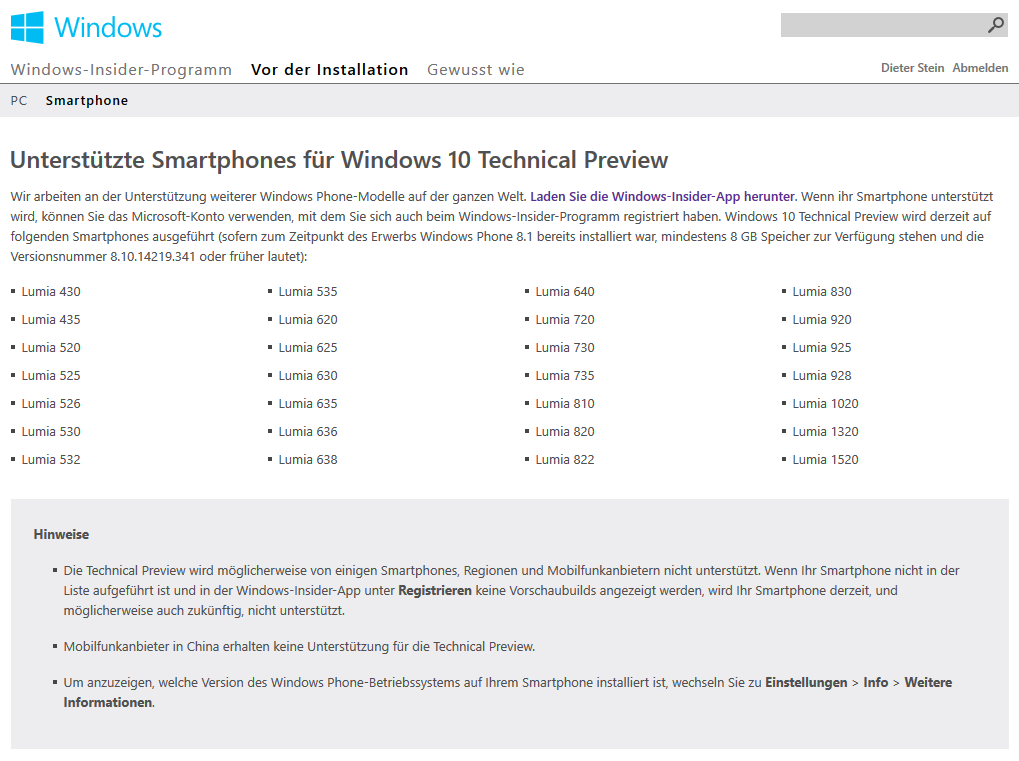
Task: Select the Lumia 820 list entry
Action: coord(565,432)
